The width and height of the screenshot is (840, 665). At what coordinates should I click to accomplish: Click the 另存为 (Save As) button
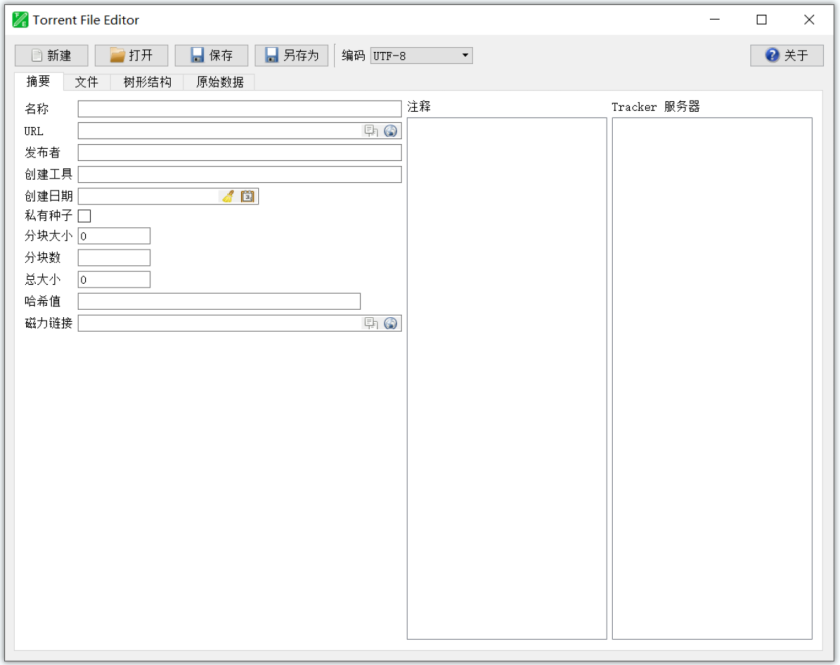click(291, 55)
